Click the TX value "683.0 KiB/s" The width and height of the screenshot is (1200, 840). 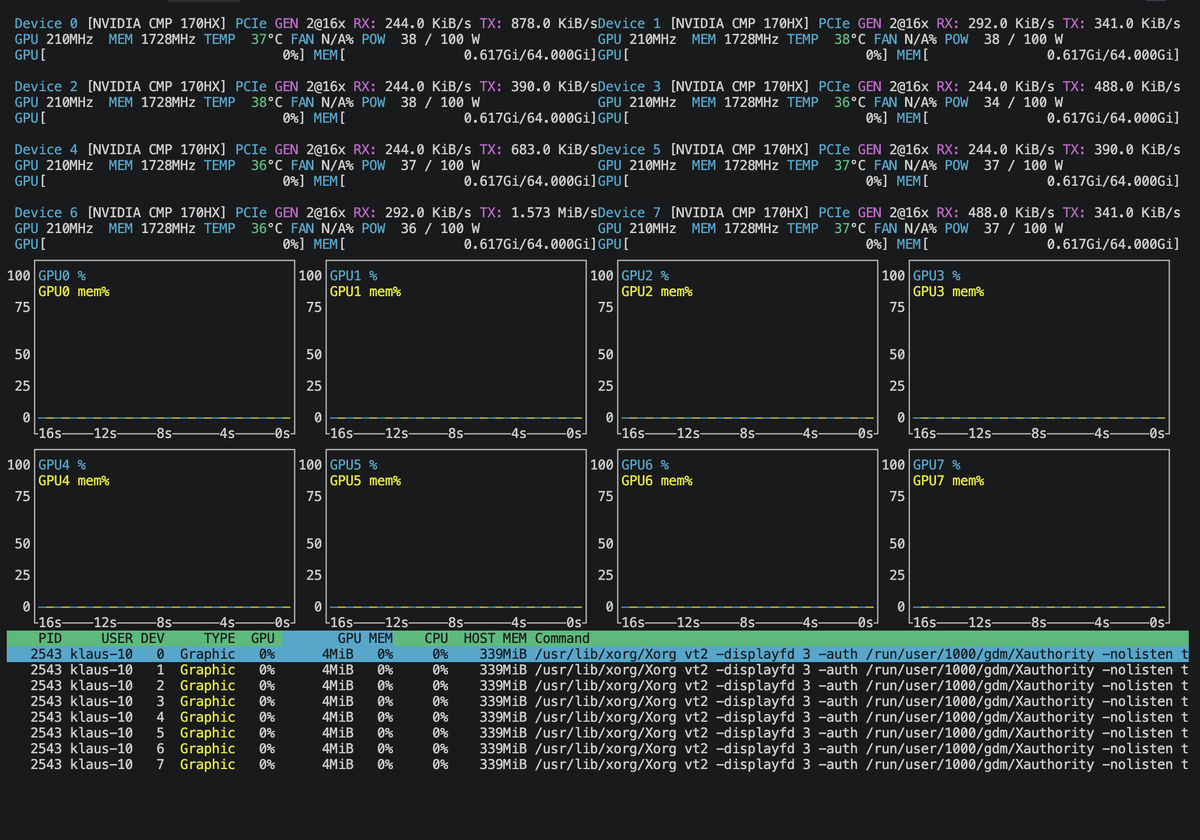click(x=553, y=150)
